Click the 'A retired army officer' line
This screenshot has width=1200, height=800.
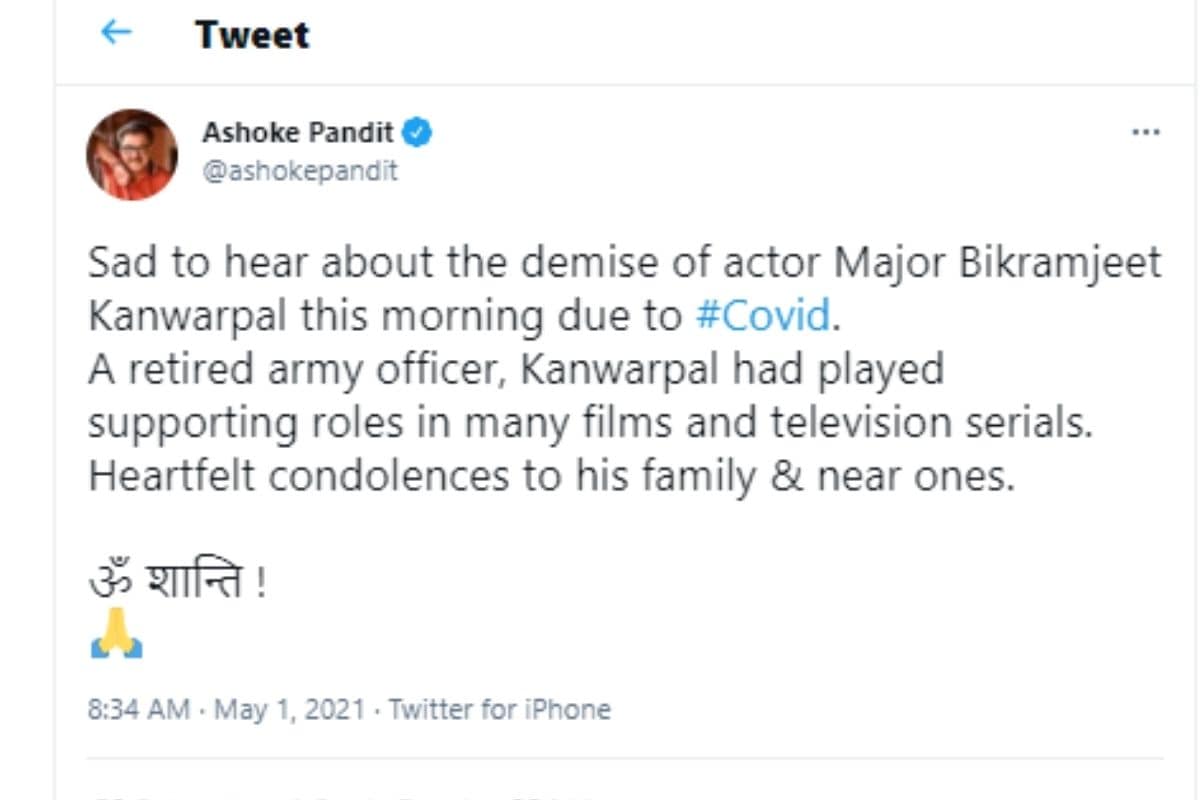point(515,370)
